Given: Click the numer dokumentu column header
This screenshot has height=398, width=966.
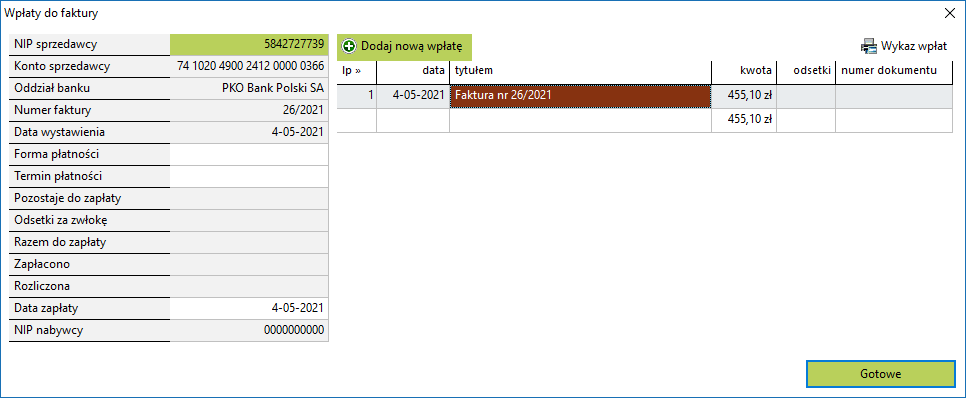Looking at the screenshot, I should point(894,71).
